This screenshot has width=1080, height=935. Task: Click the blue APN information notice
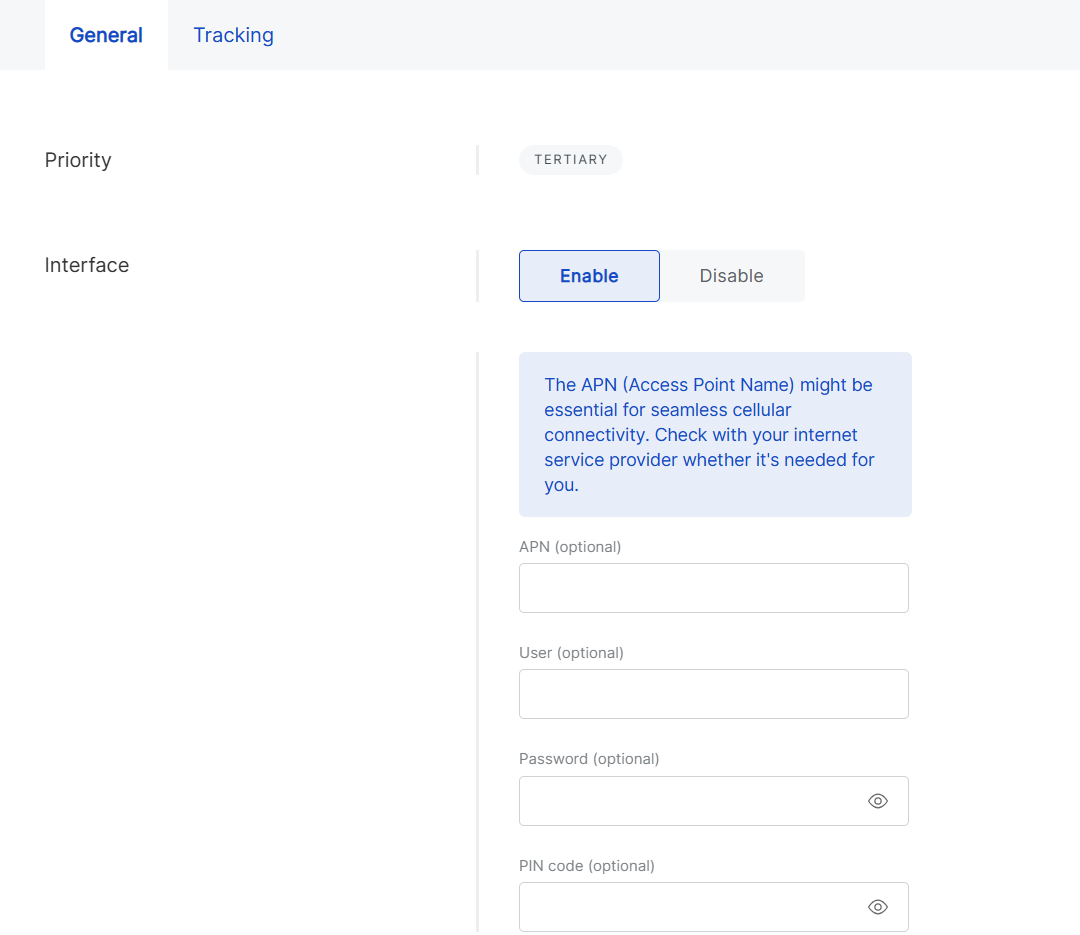(x=714, y=434)
